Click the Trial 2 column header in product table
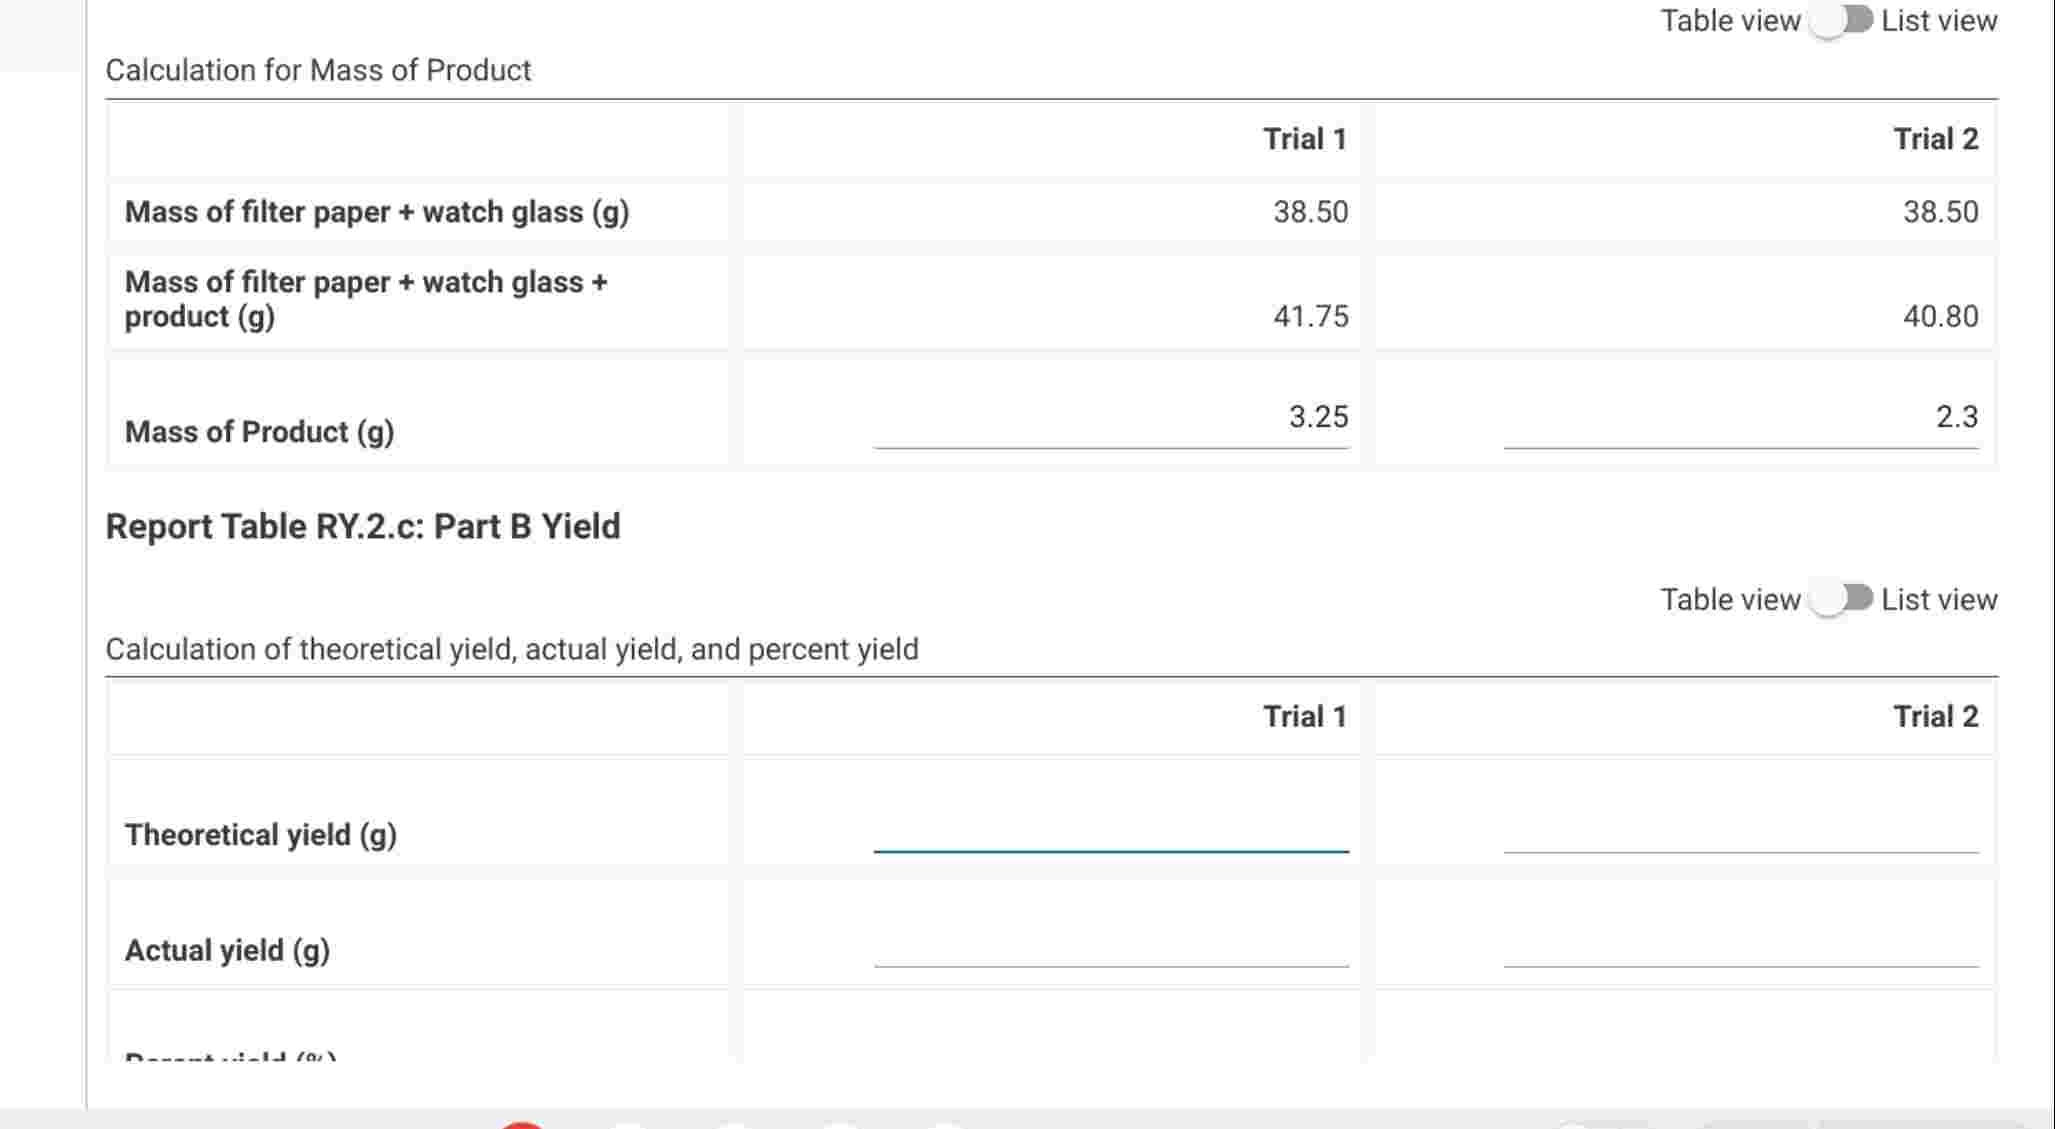This screenshot has width=2055, height=1129. (x=1934, y=138)
